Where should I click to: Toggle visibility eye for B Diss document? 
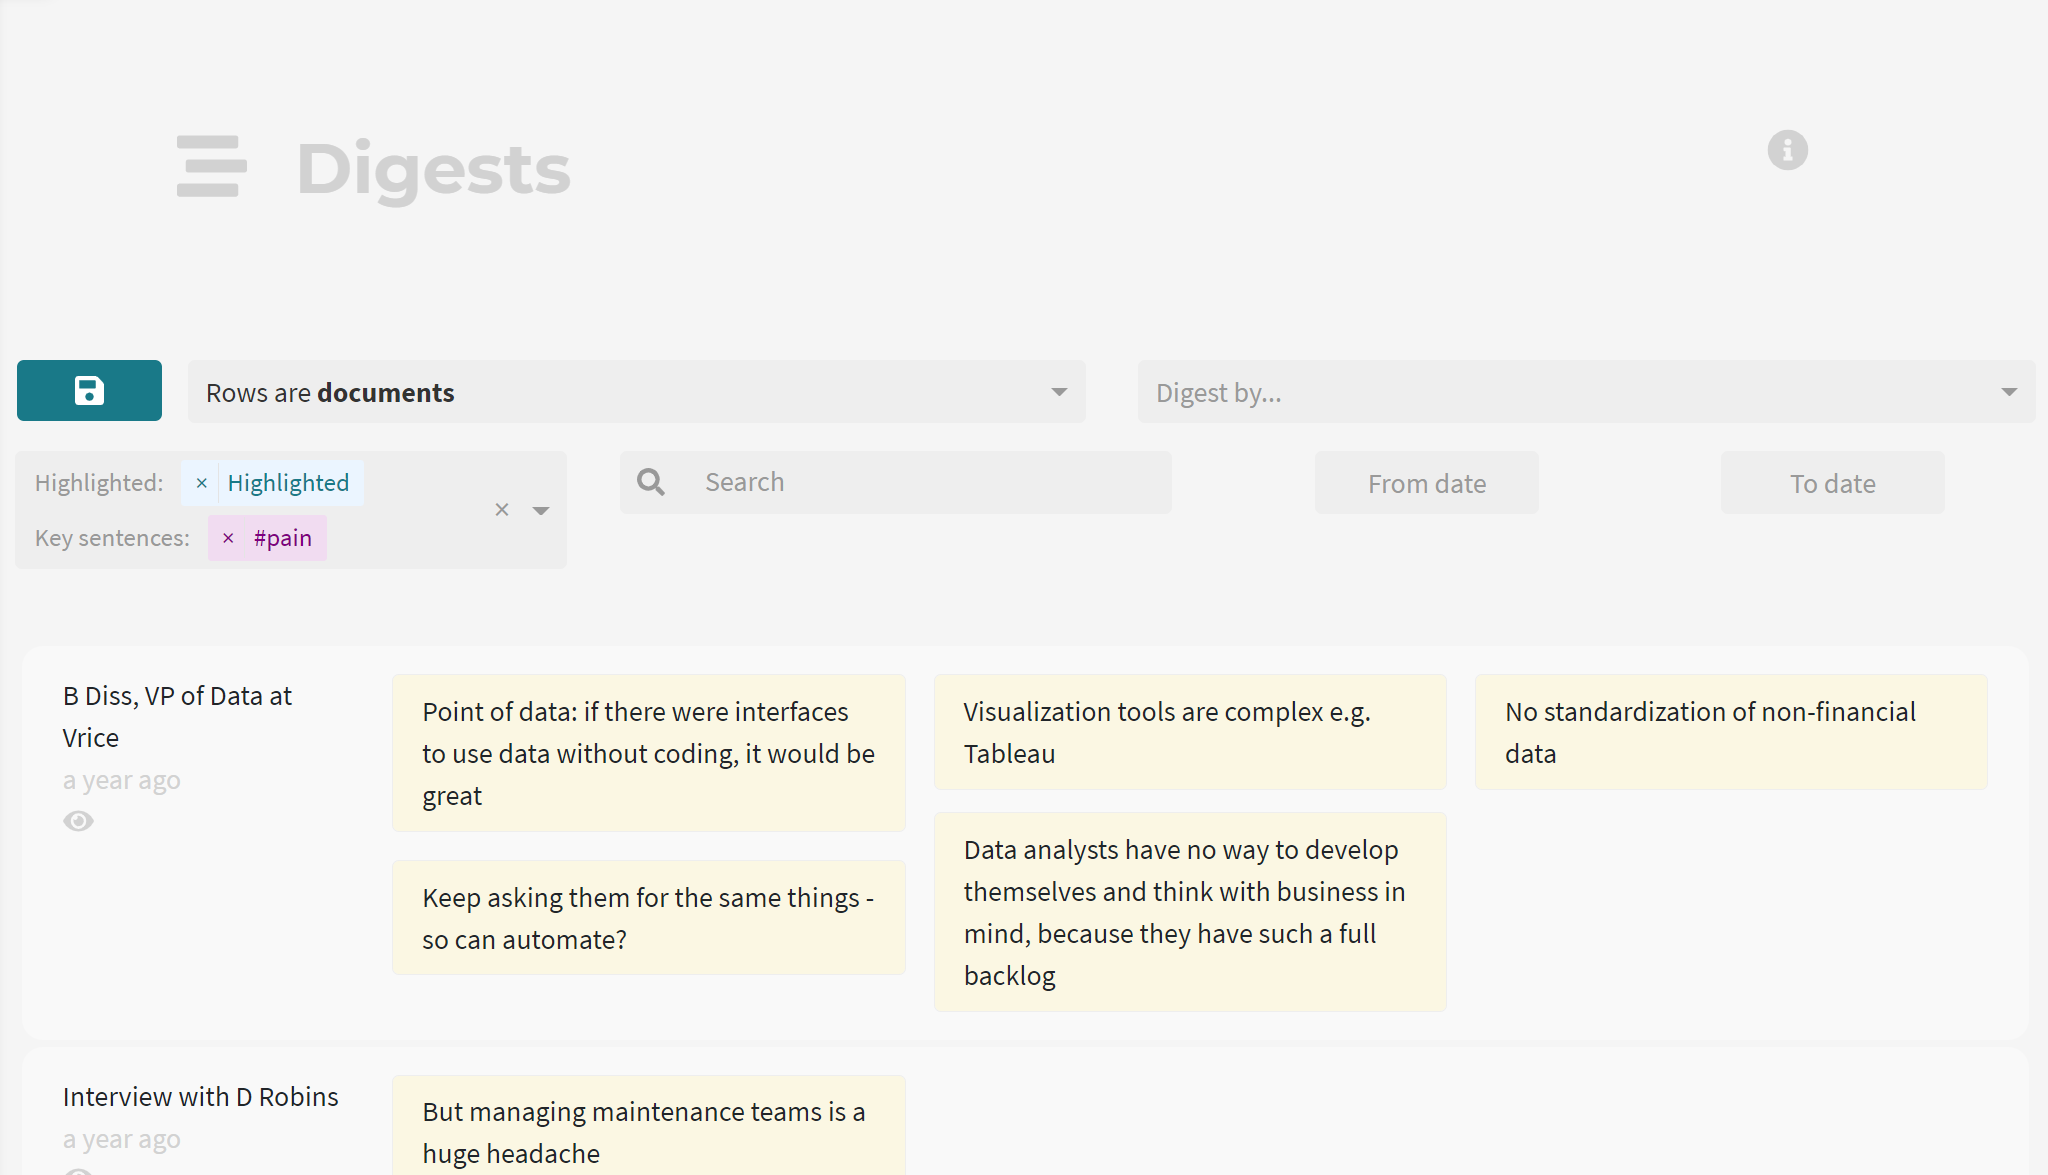click(78, 821)
